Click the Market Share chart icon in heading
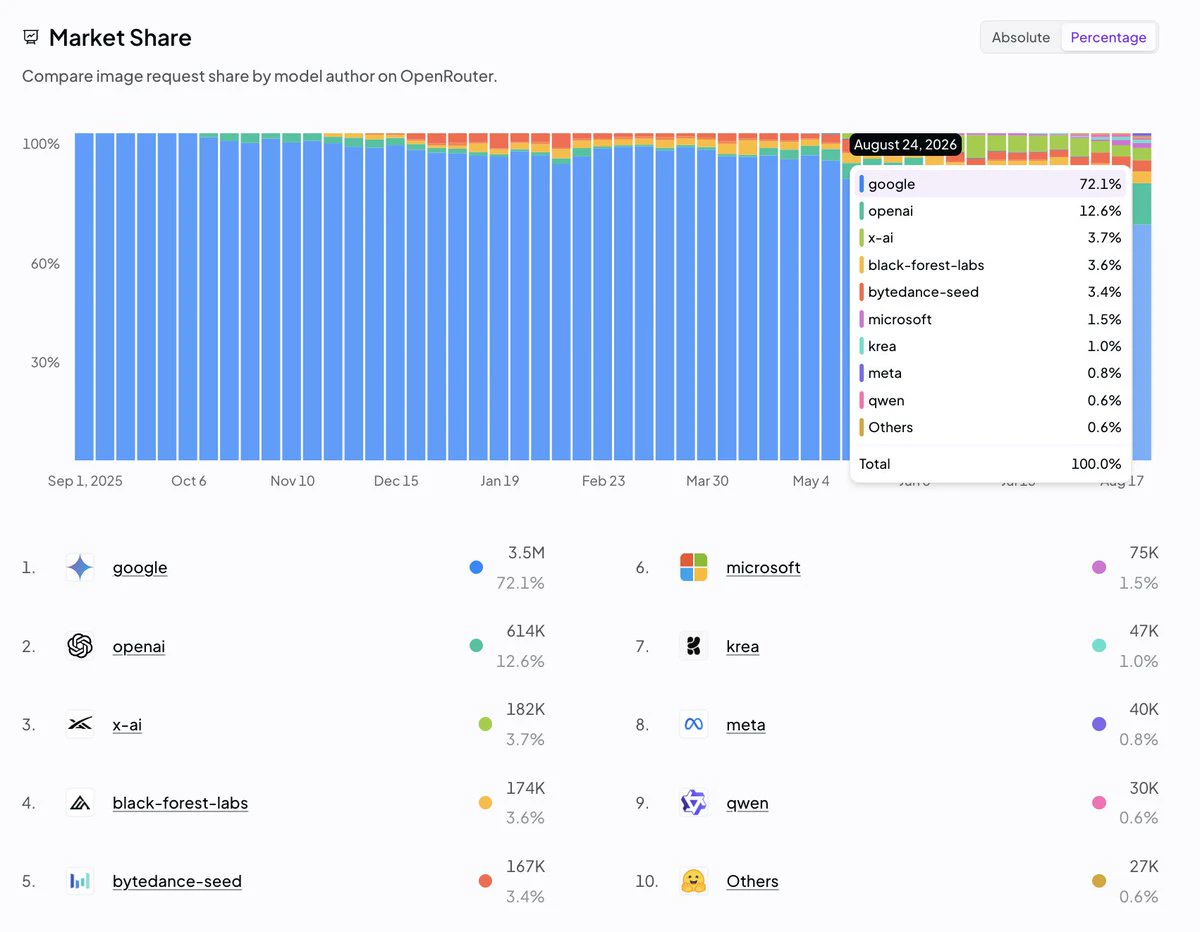Viewport: 1200px width, 932px height. [31, 38]
